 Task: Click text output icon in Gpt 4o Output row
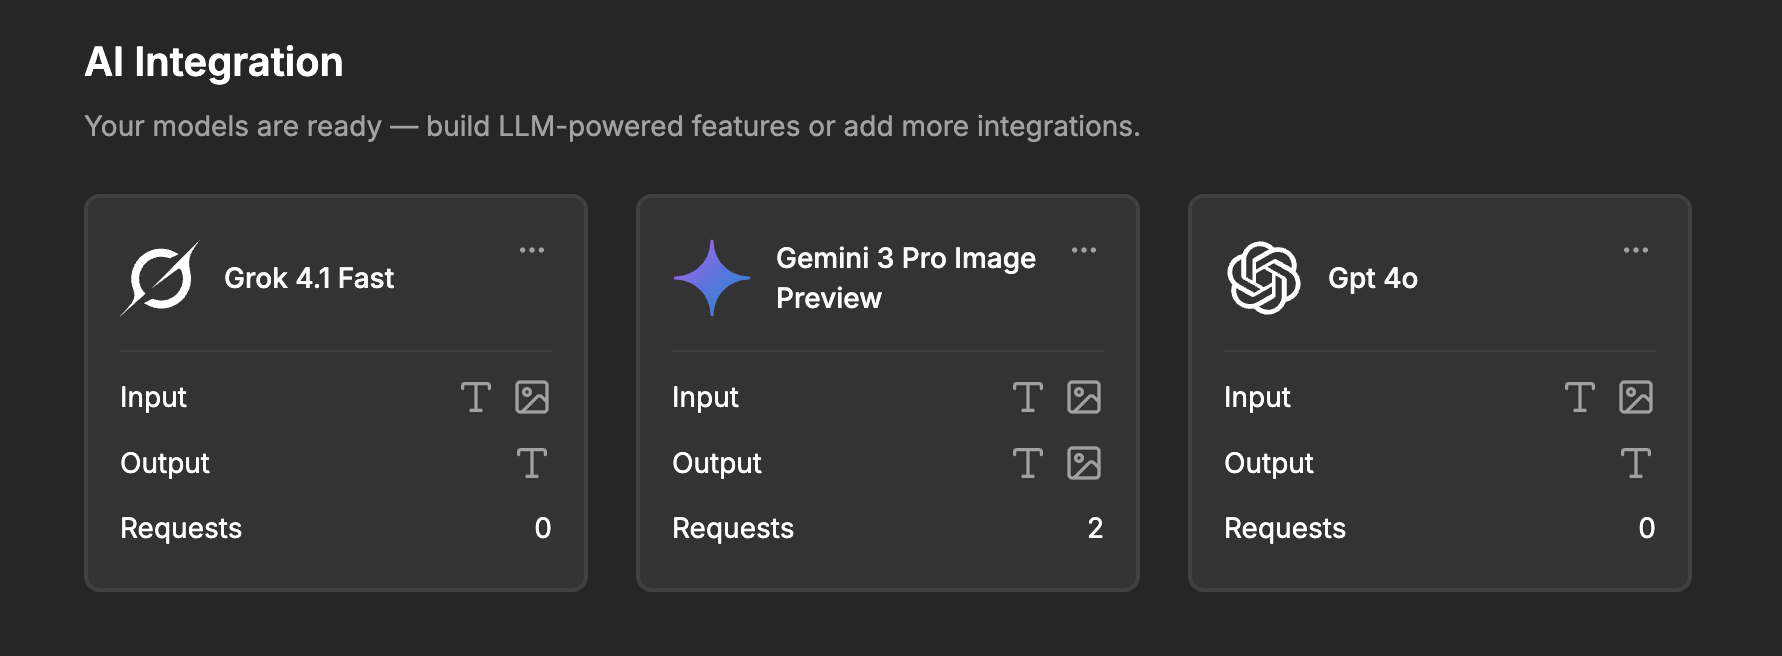click(x=1636, y=463)
